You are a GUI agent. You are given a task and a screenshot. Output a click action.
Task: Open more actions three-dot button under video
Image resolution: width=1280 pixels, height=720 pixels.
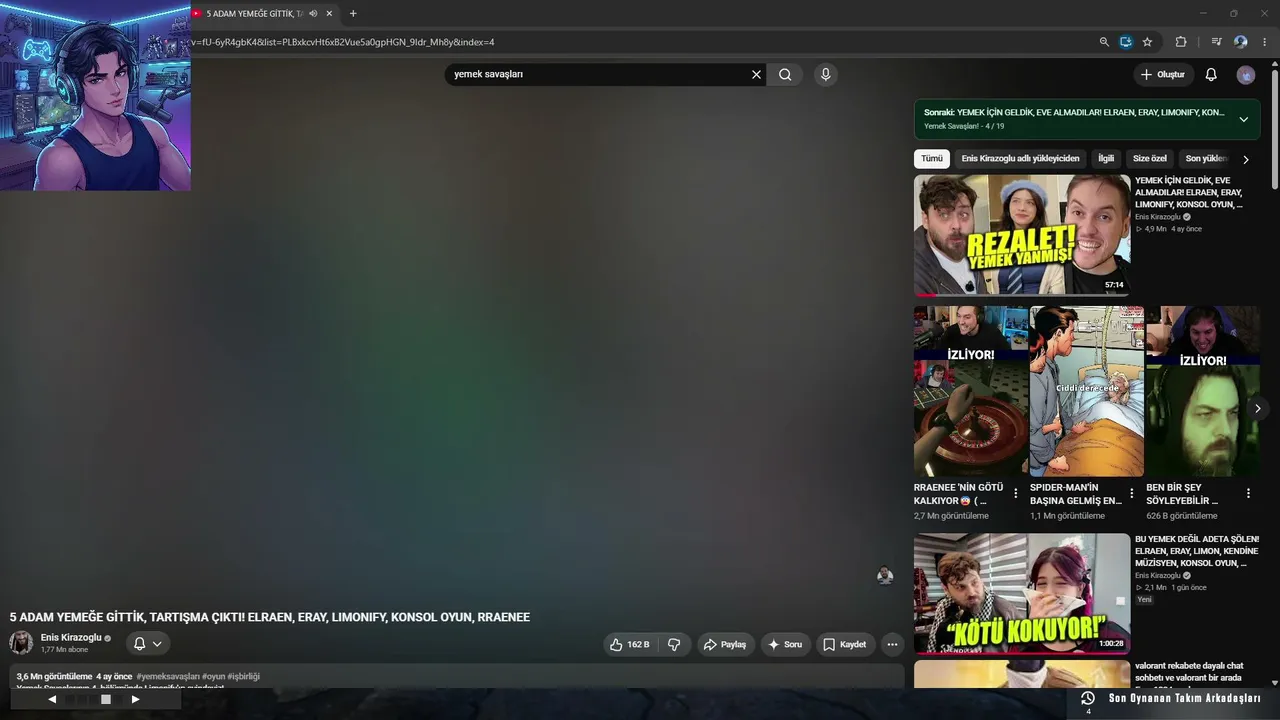pyautogui.click(x=893, y=645)
